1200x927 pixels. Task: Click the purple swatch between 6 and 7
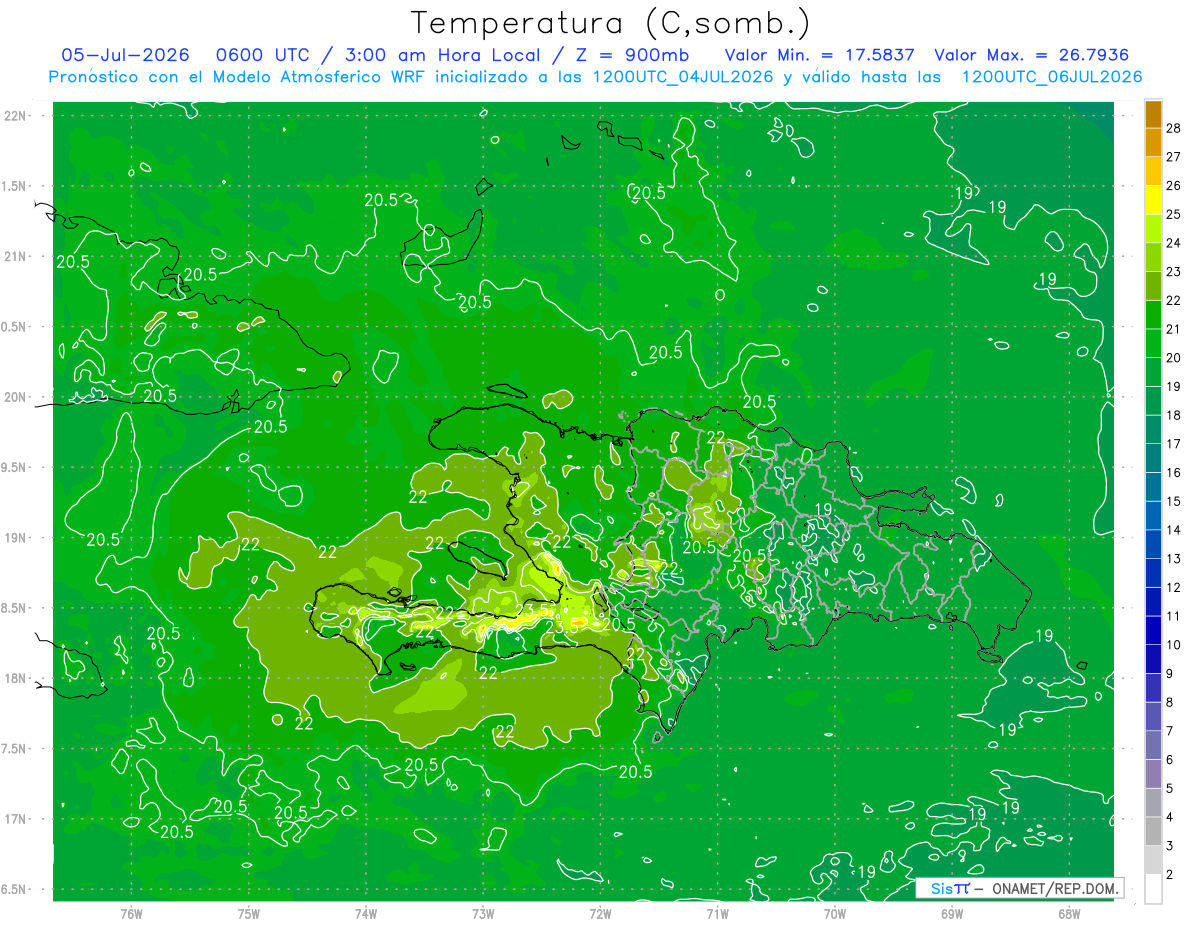click(x=1153, y=745)
